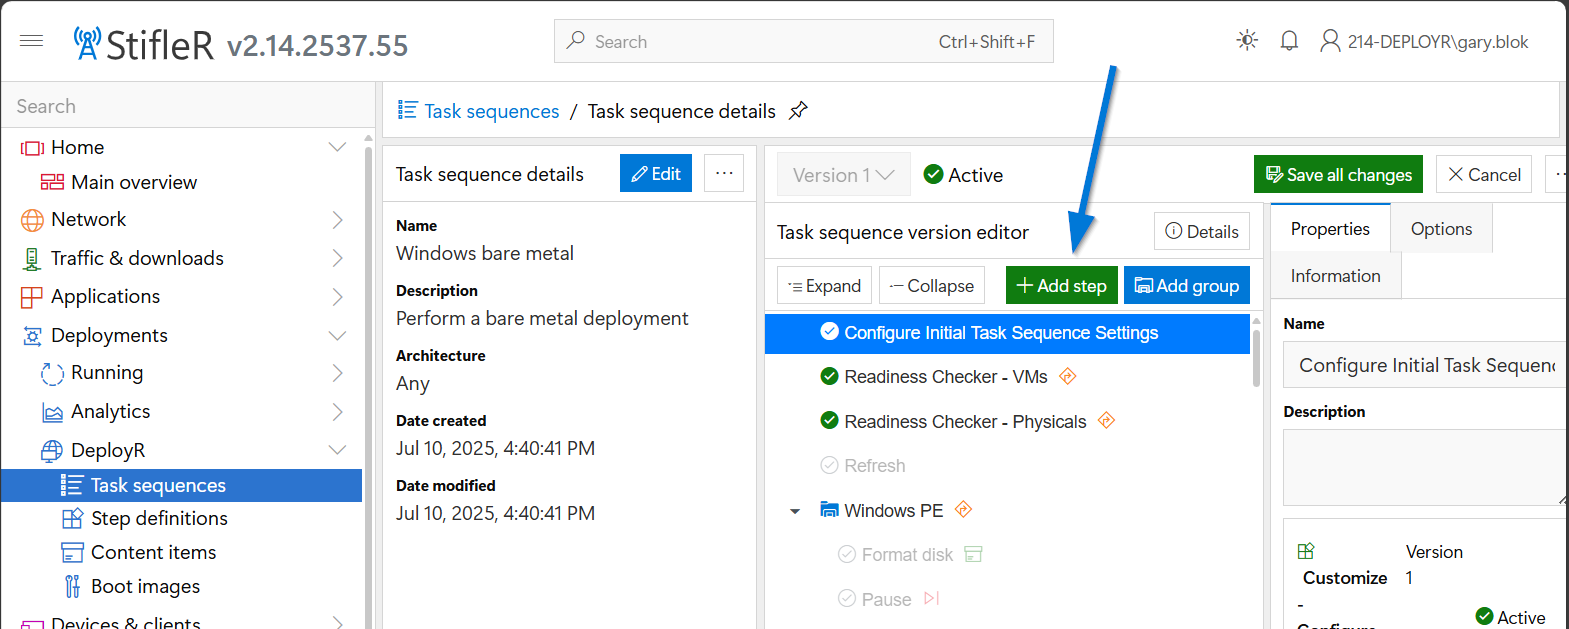This screenshot has height=629, width=1569.
Task: Open the notifications bell
Action: coord(1289,41)
